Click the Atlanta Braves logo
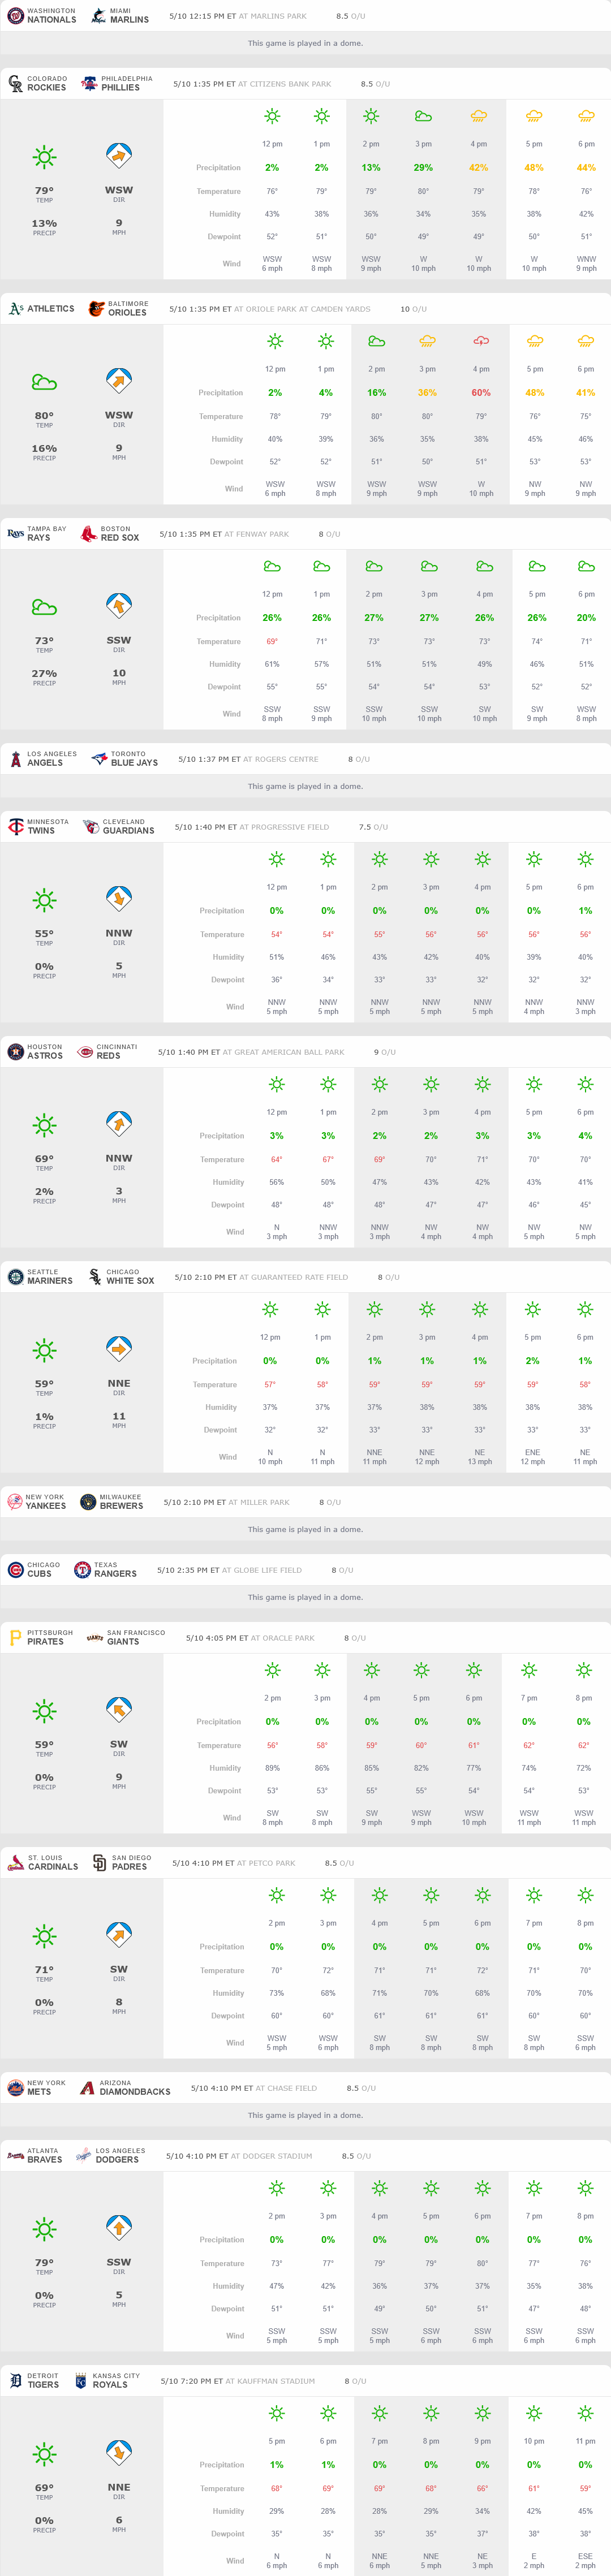 click(15, 2156)
